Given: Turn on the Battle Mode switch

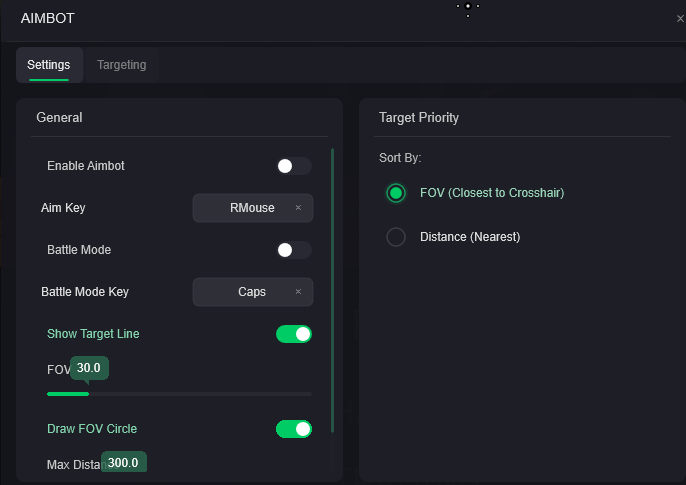Looking at the screenshot, I should pos(294,250).
